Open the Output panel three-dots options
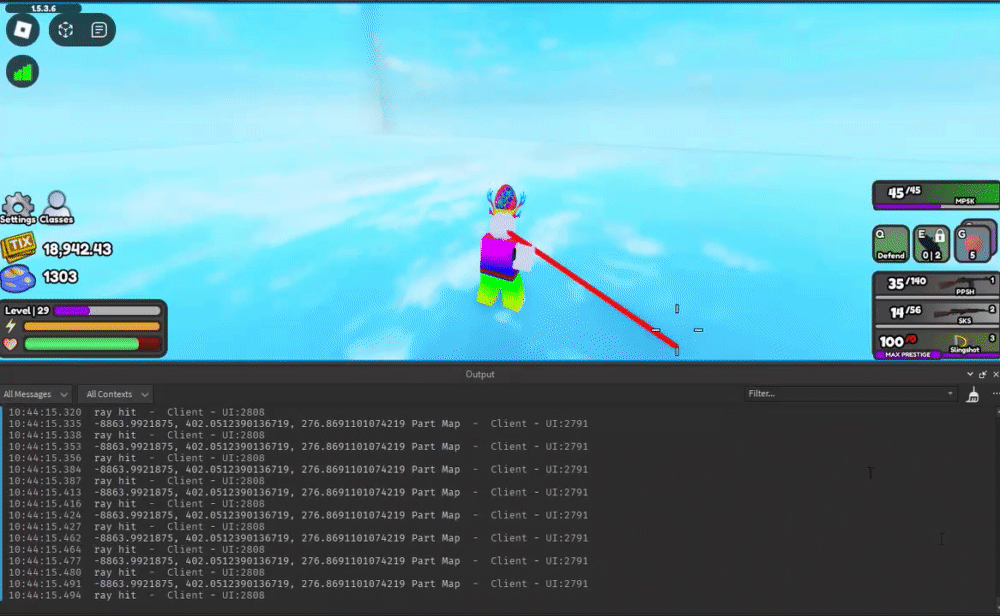This screenshot has width=1000, height=616. click(x=996, y=394)
